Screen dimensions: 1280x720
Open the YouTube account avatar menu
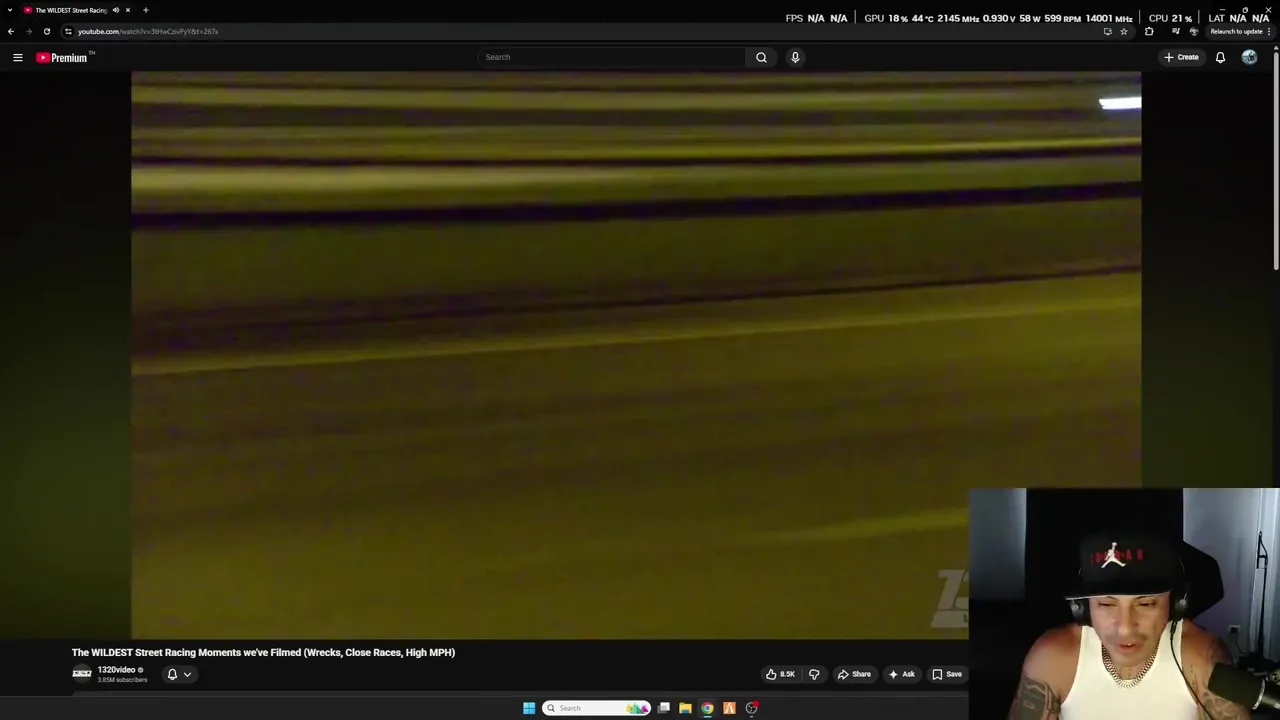click(1249, 57)
